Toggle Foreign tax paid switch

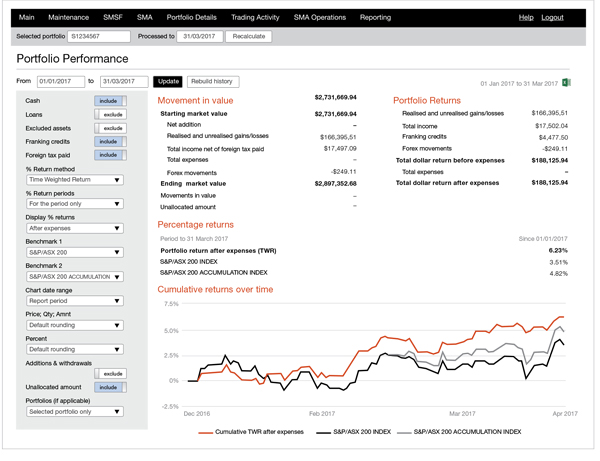111,155
